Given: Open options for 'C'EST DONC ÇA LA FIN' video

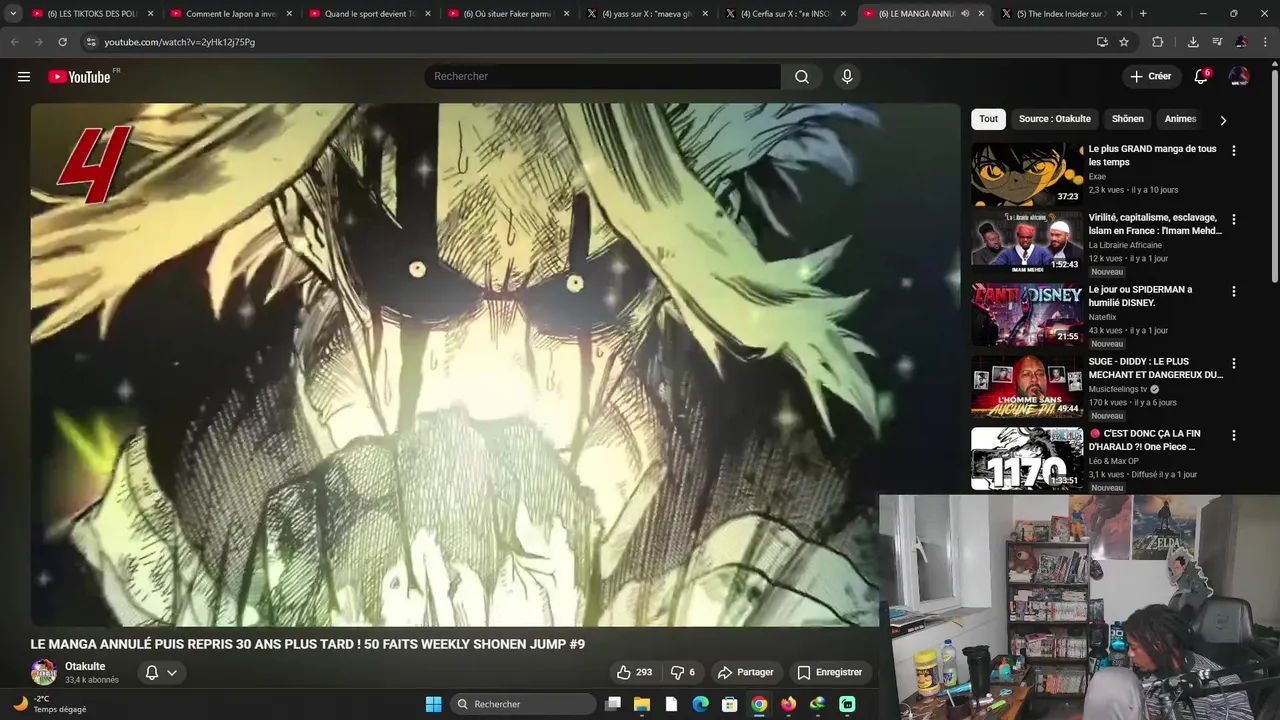Looking at the screenshot, I should coord(1233,435).
